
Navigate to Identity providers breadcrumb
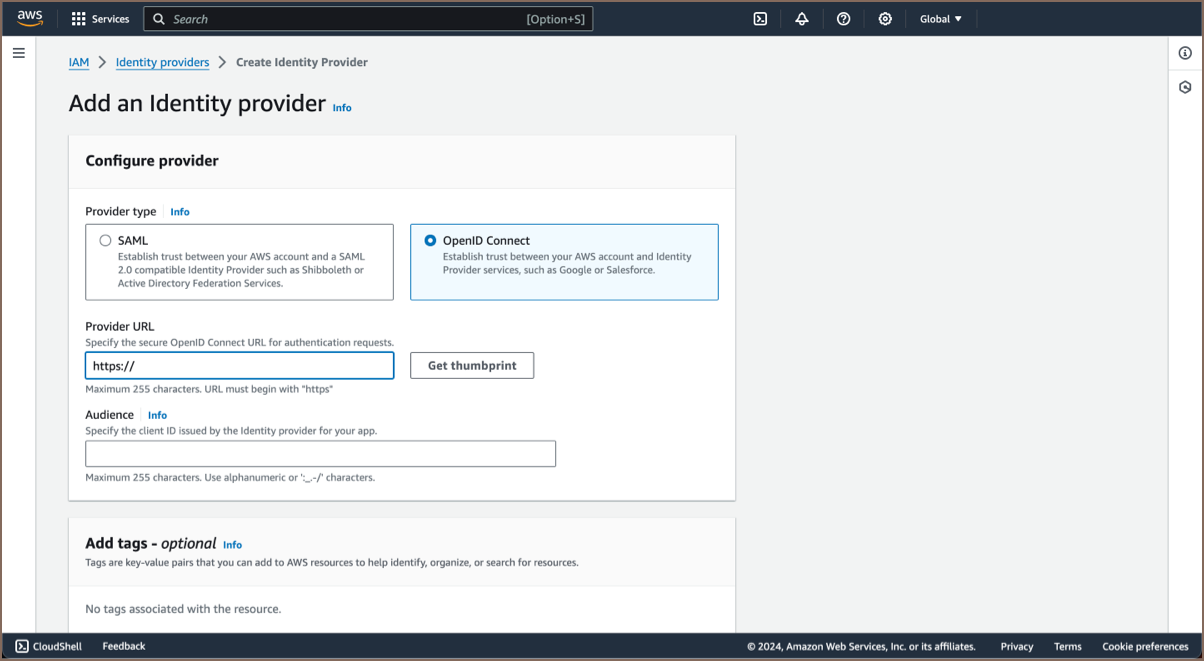pos(162,62)
